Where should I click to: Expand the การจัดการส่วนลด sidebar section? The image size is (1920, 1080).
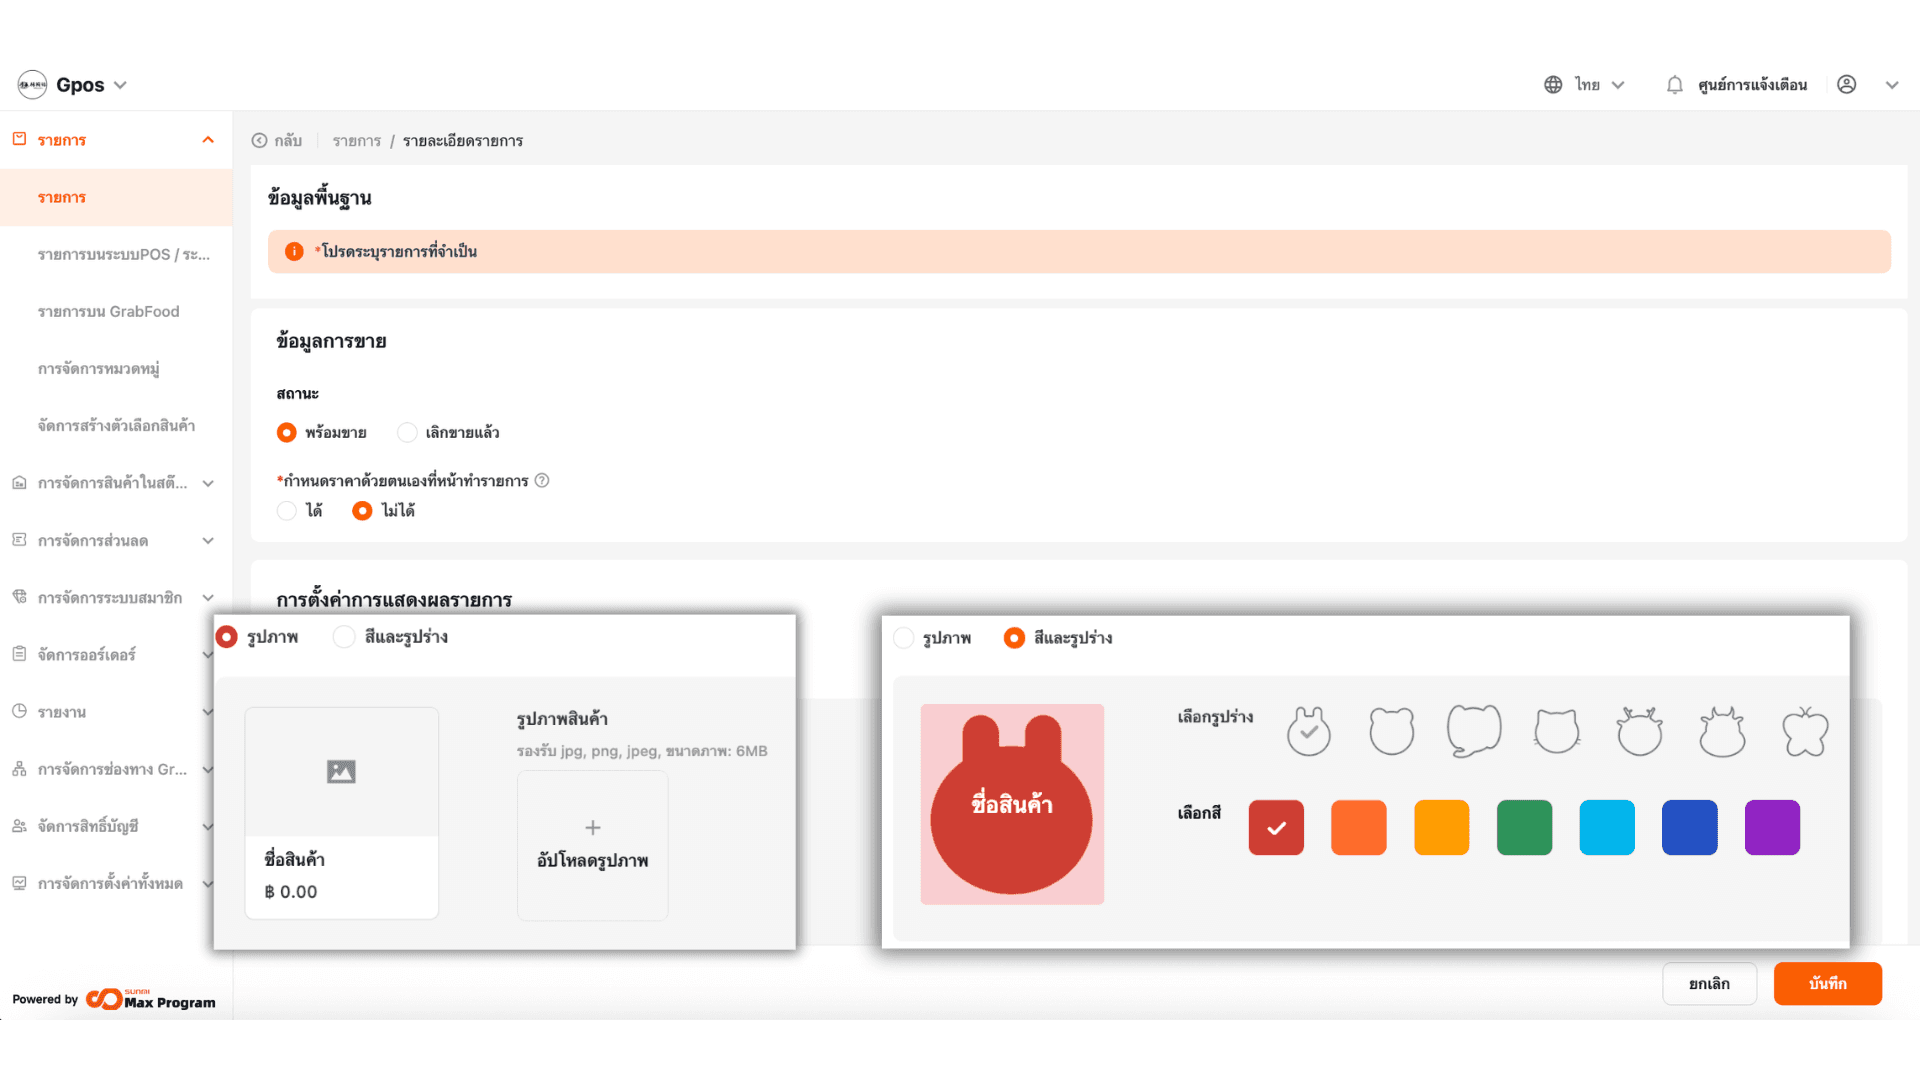208,541
